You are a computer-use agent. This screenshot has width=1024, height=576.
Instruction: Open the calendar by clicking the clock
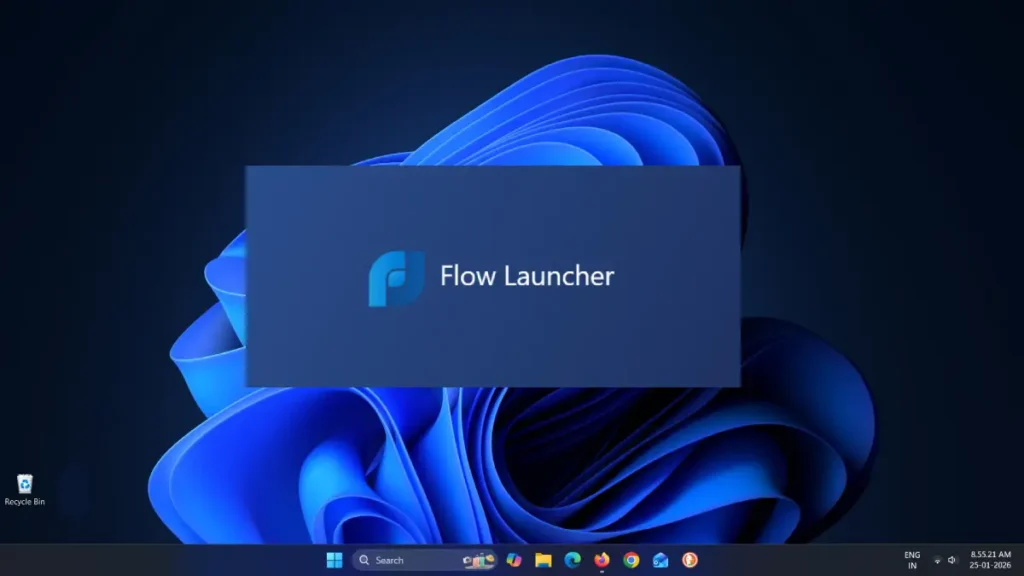(989, 560)
